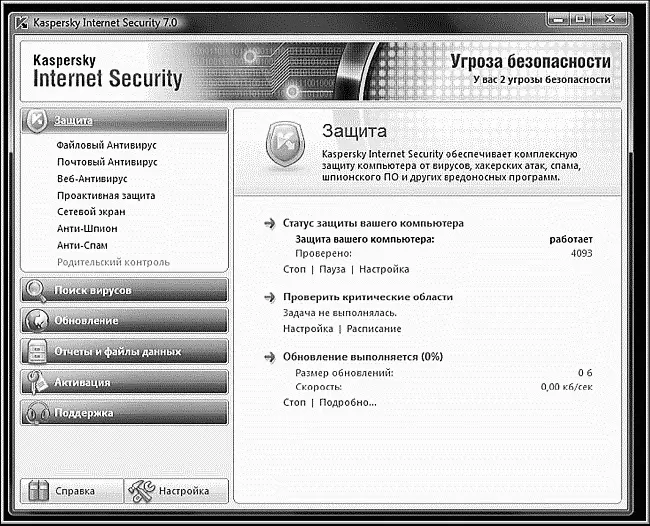Click arrow icon beside Обновление выполняется
The width and height of the screenshot is (650, 526).
[x=270, y=357]
